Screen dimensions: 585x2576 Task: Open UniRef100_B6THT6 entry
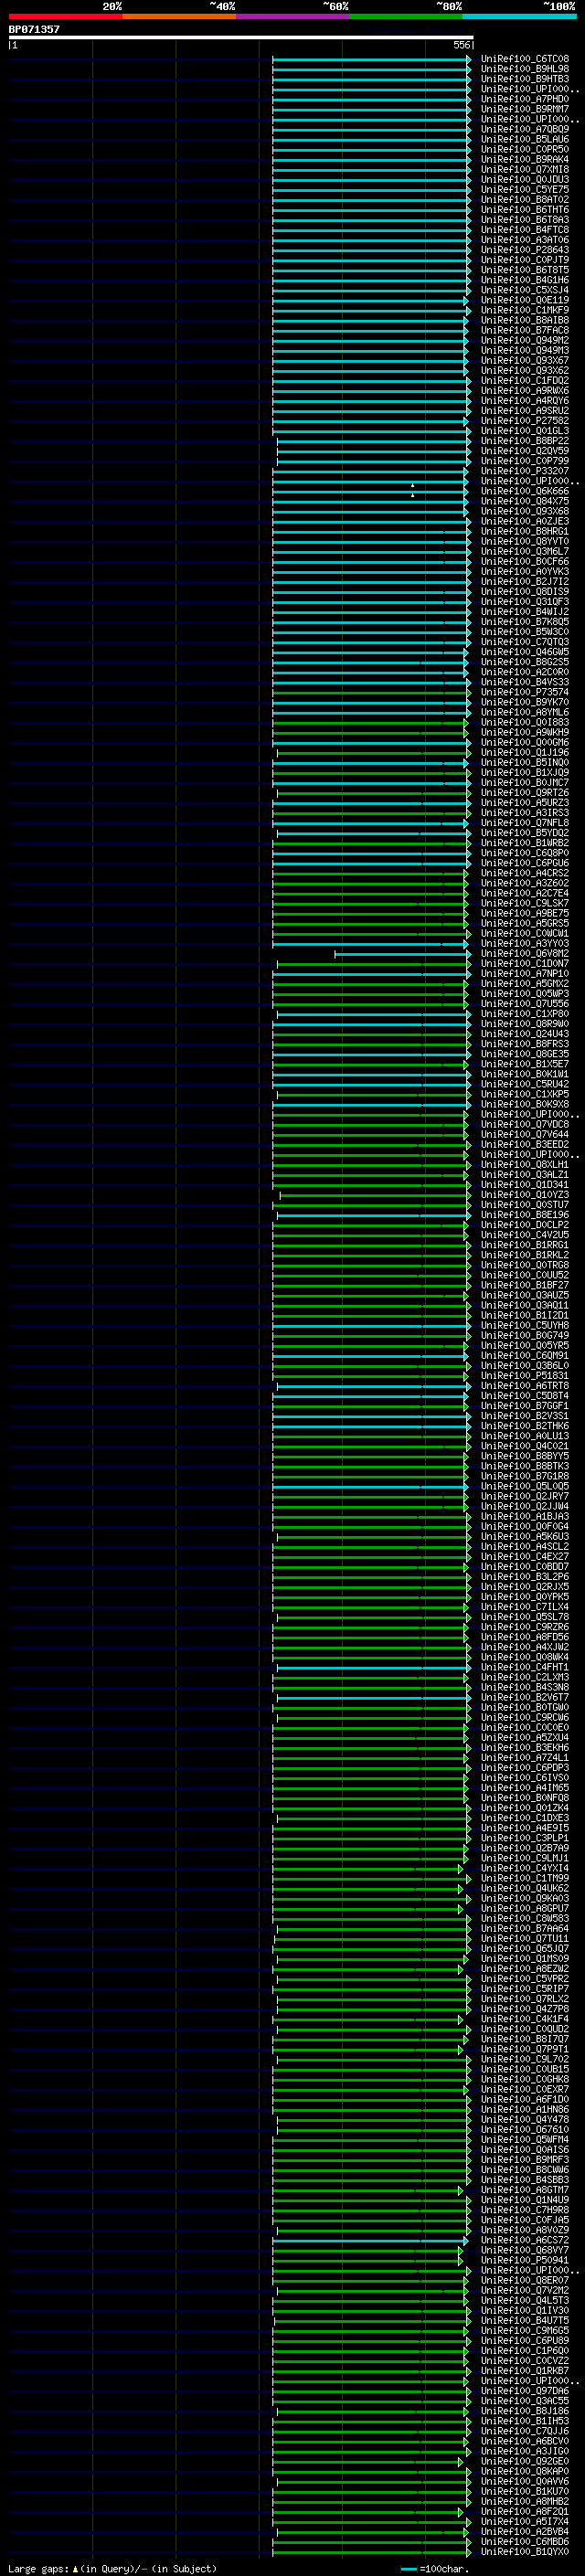point(524,210)
